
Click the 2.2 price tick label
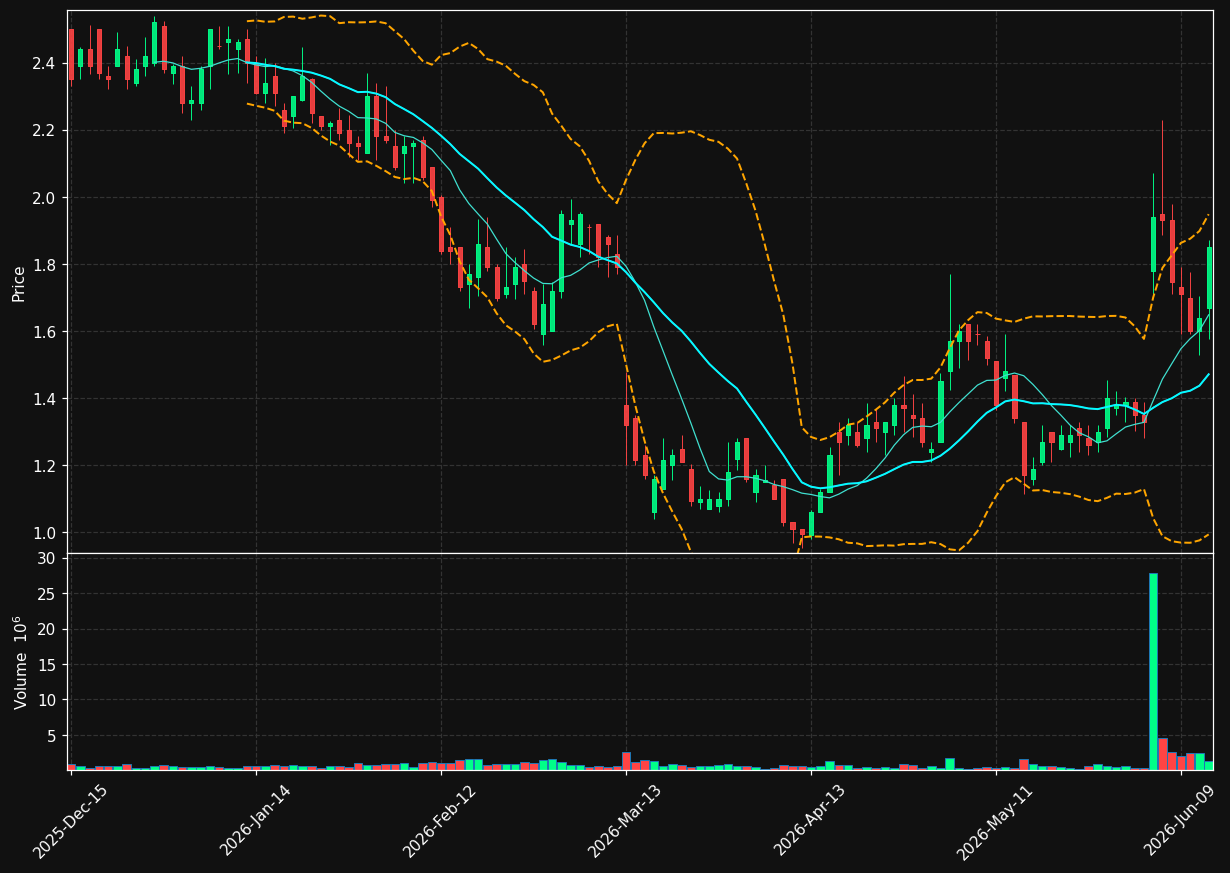[x=43, y=131]
